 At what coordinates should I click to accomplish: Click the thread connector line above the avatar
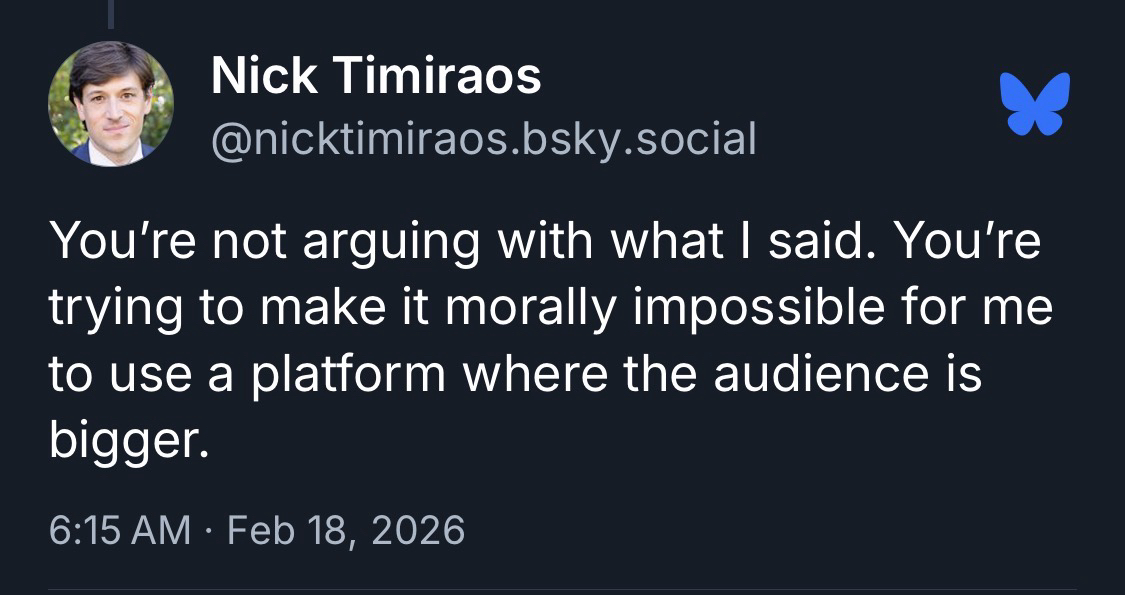pos(111,12)
